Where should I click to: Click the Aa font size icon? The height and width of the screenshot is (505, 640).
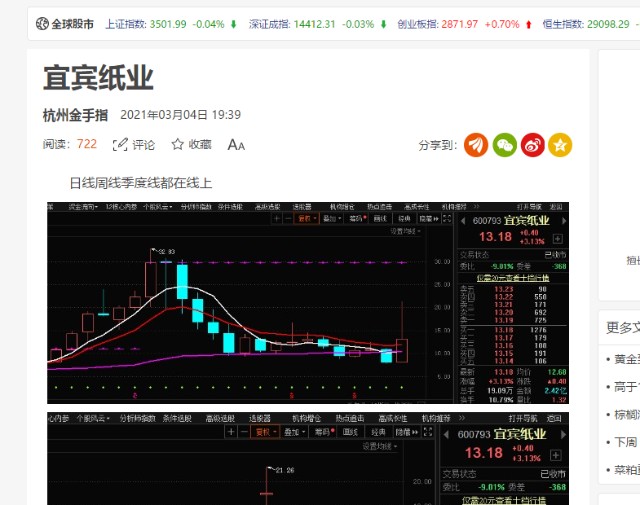236,144
